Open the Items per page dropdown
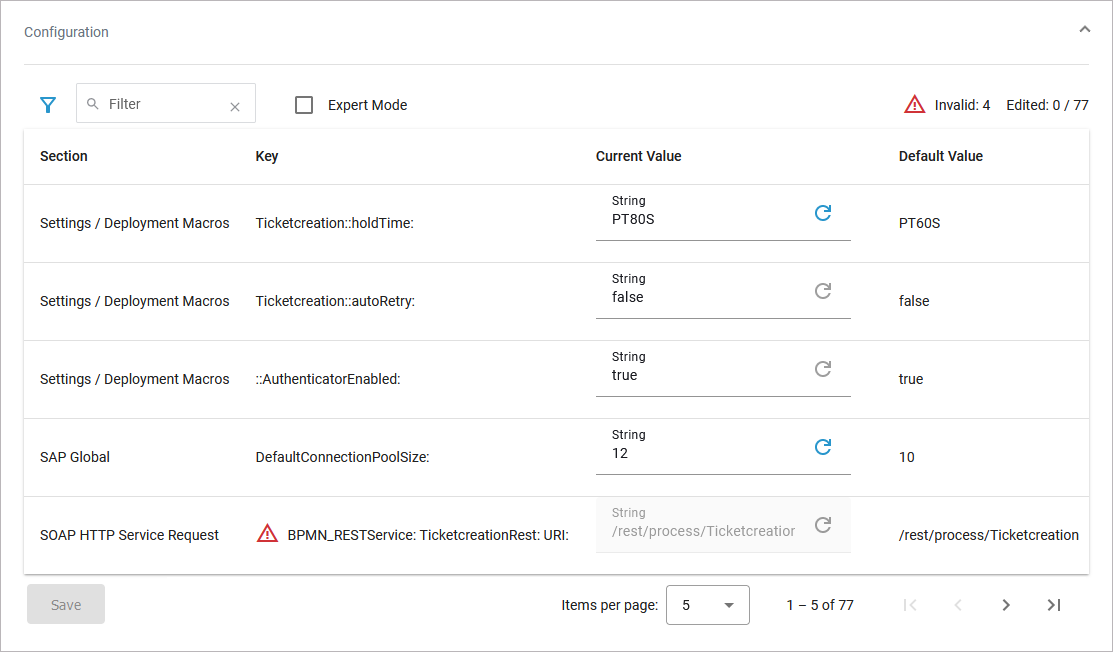 (x=707, y=605)
